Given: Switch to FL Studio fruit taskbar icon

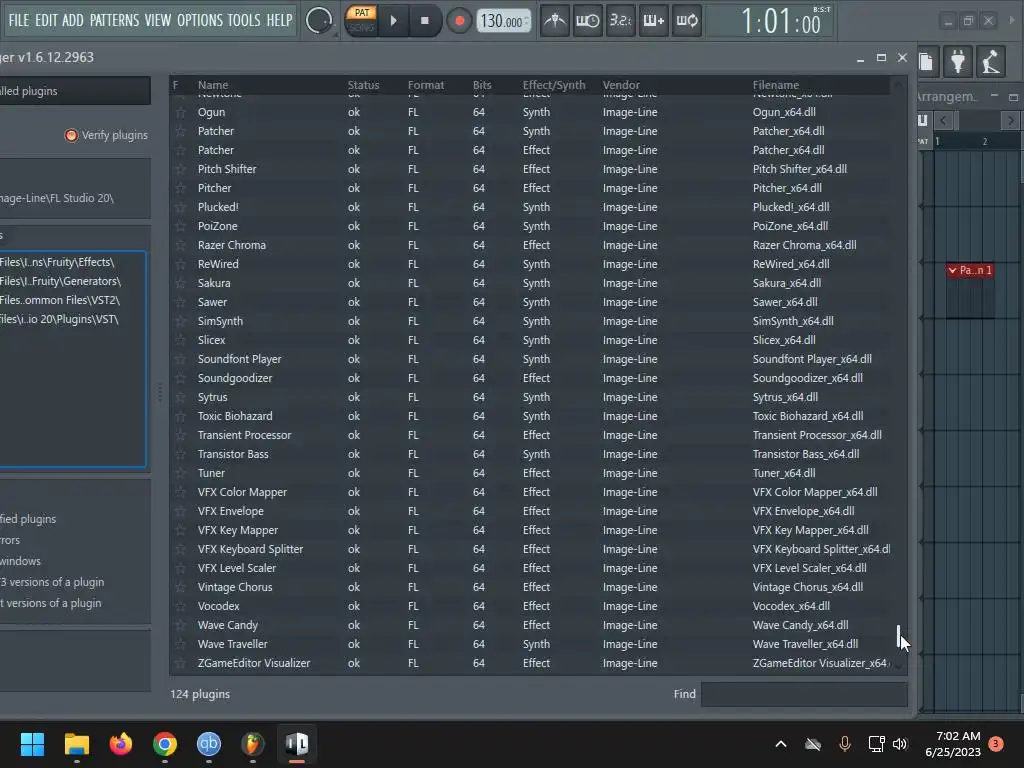Looking at the screenshot, I should pos(253,744).
